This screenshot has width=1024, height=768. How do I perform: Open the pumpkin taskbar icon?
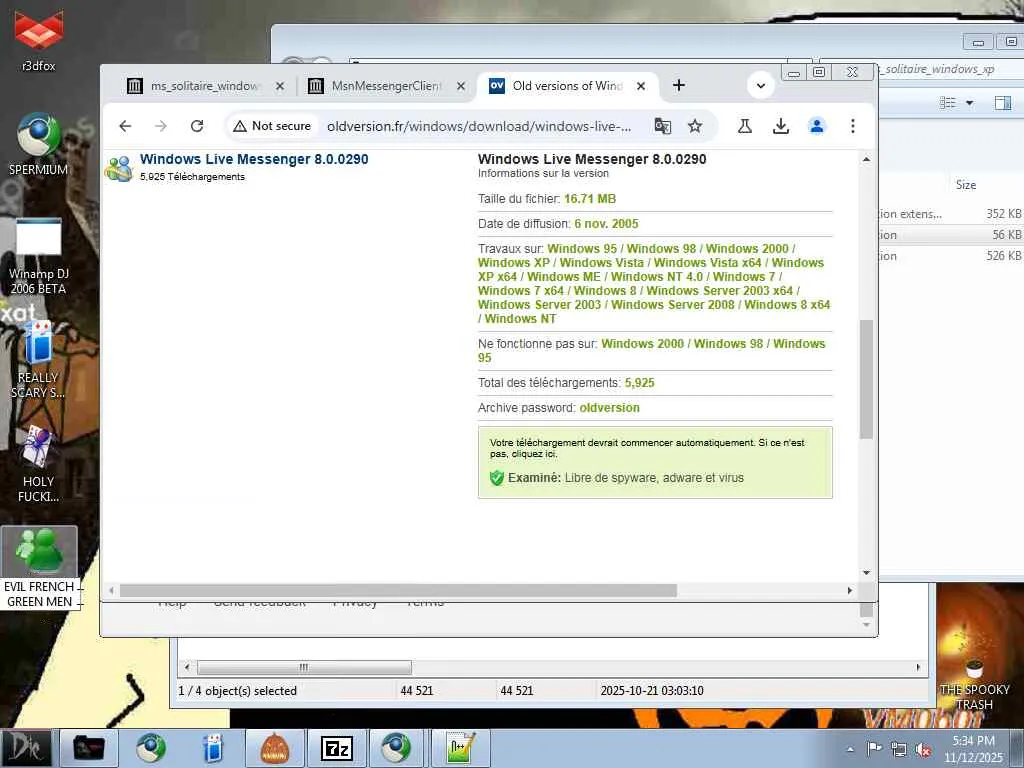[274, 748]
